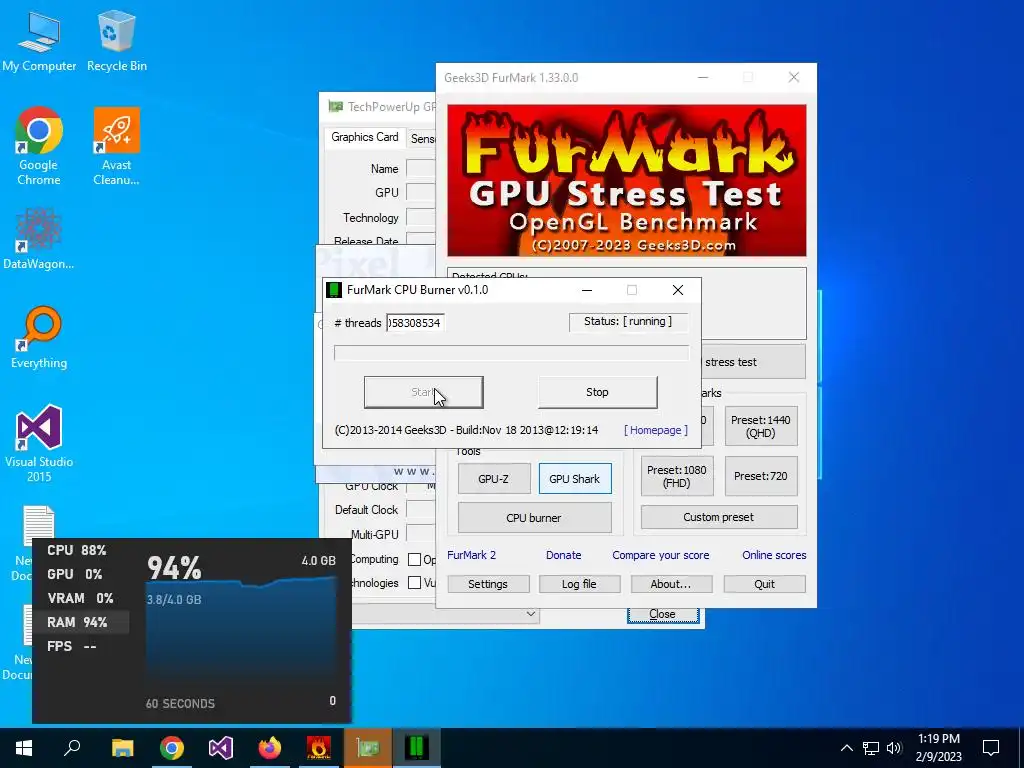The image size is (1024, 768).
Task: Open File Explorer from the taskbar
Action: [122, 748]
